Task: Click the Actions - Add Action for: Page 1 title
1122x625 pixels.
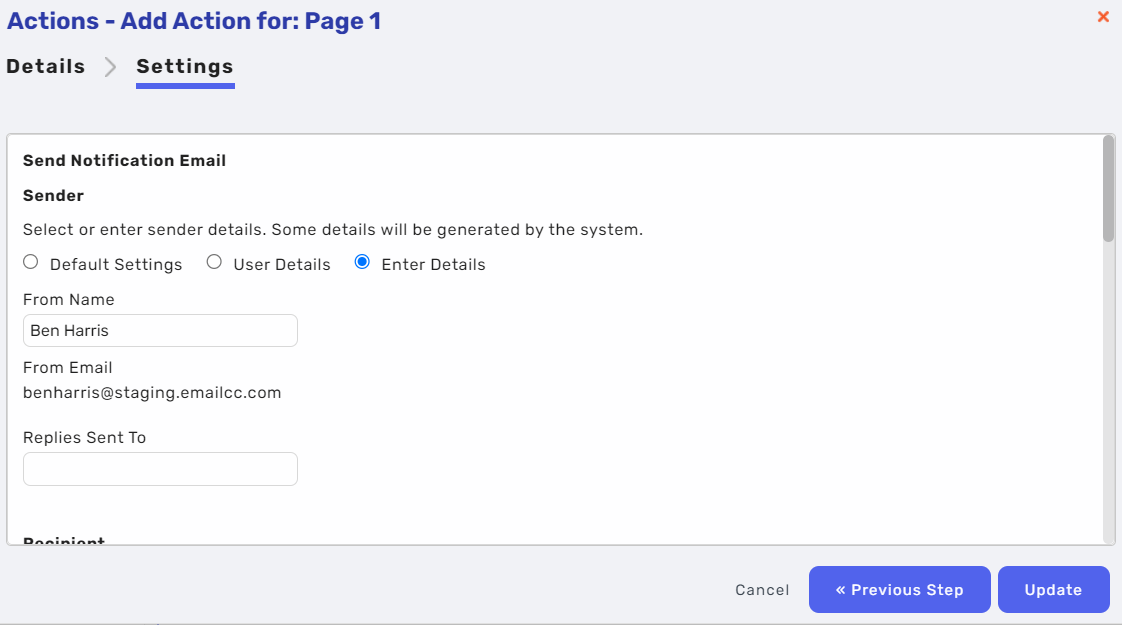Action: click(x=194, y=21)
